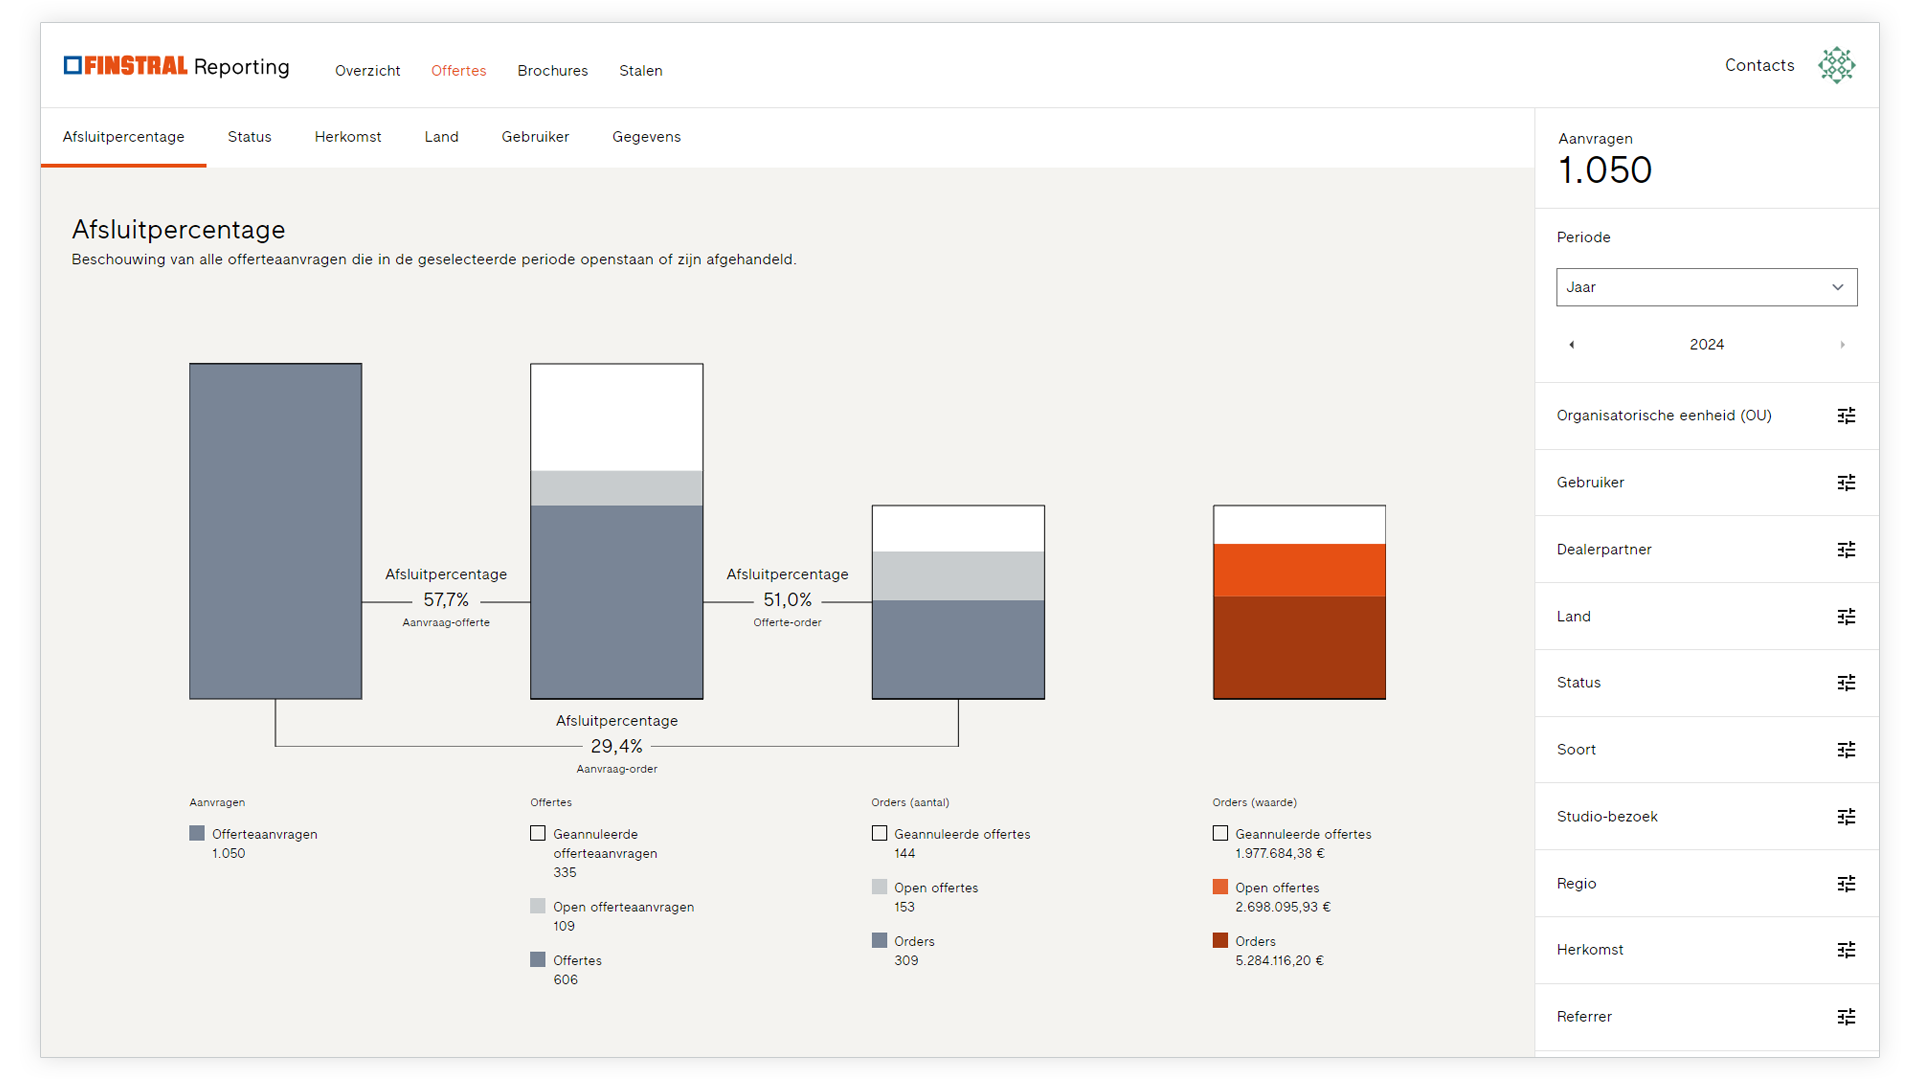Switch to the Afsluitpercentage tab
1920x1080 pixels.
click(x=123, y=137)
